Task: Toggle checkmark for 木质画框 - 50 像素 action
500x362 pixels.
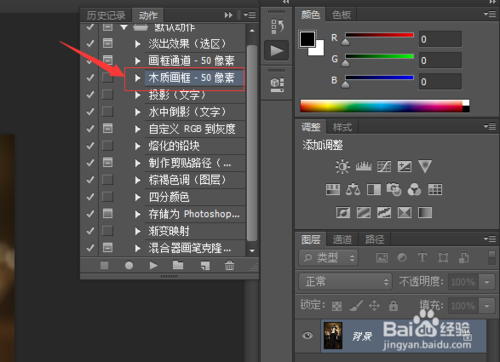Action: tap(90, 77)
